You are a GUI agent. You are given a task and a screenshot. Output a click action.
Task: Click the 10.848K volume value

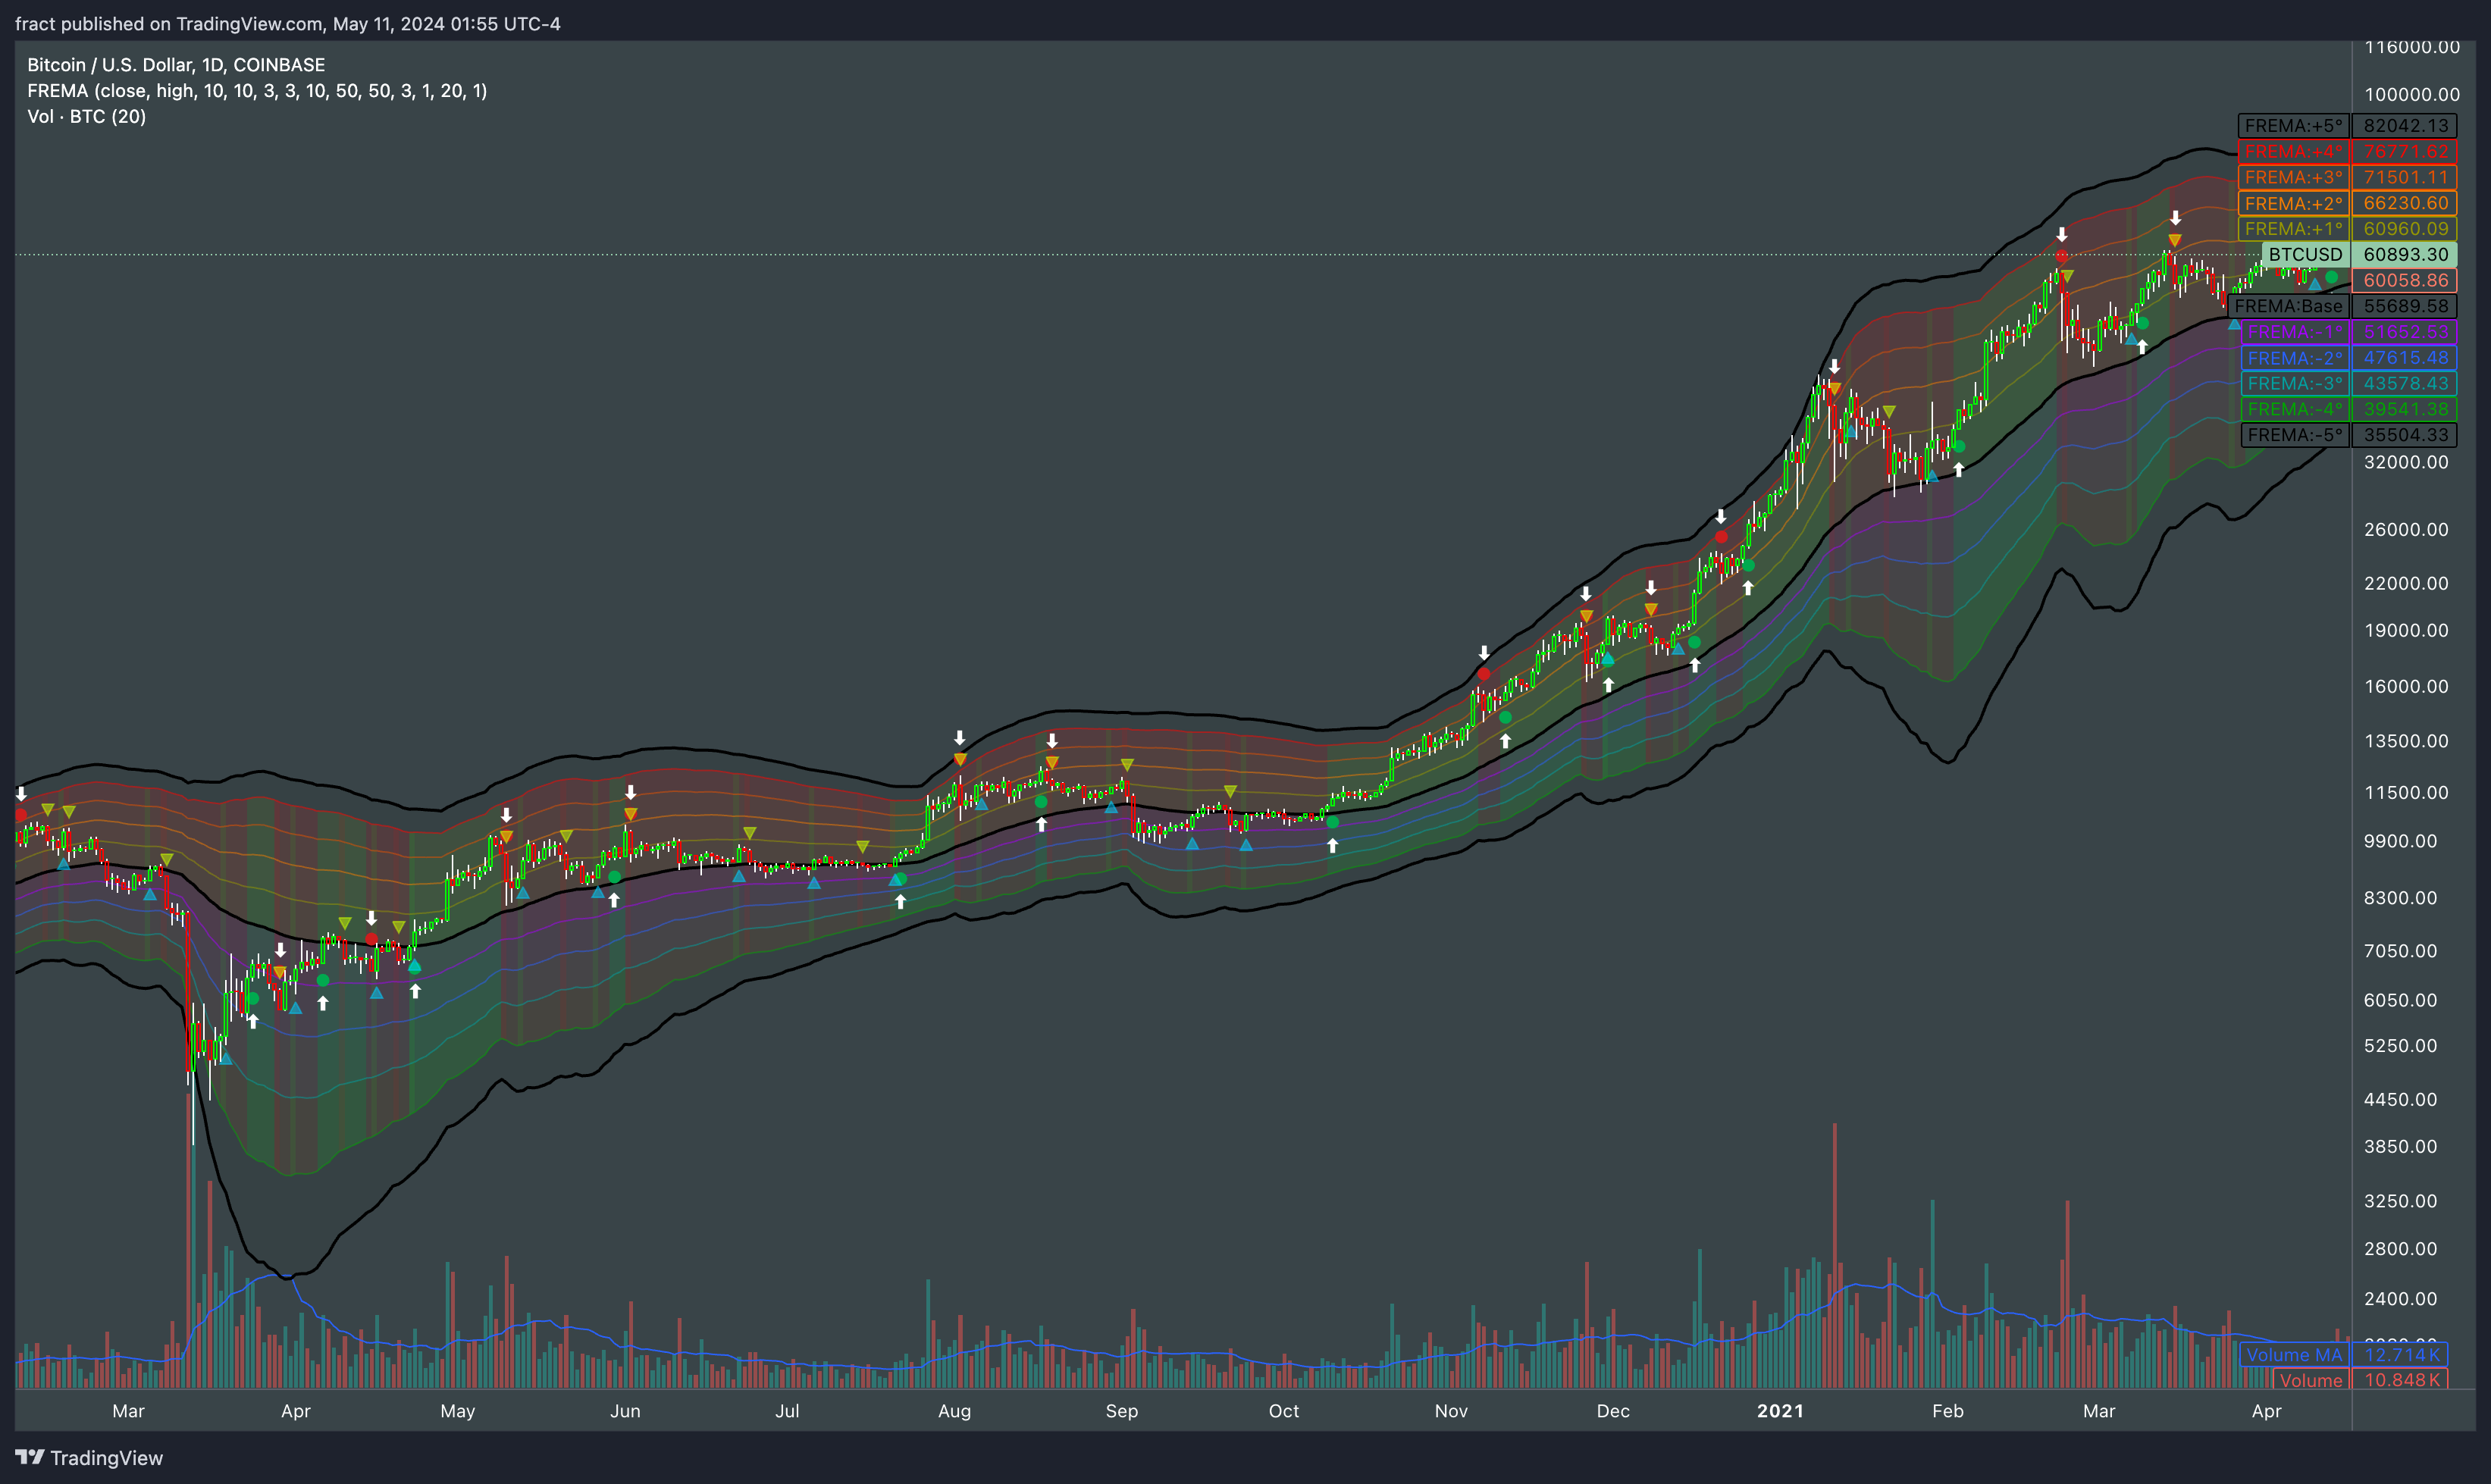point(2400,1380)
